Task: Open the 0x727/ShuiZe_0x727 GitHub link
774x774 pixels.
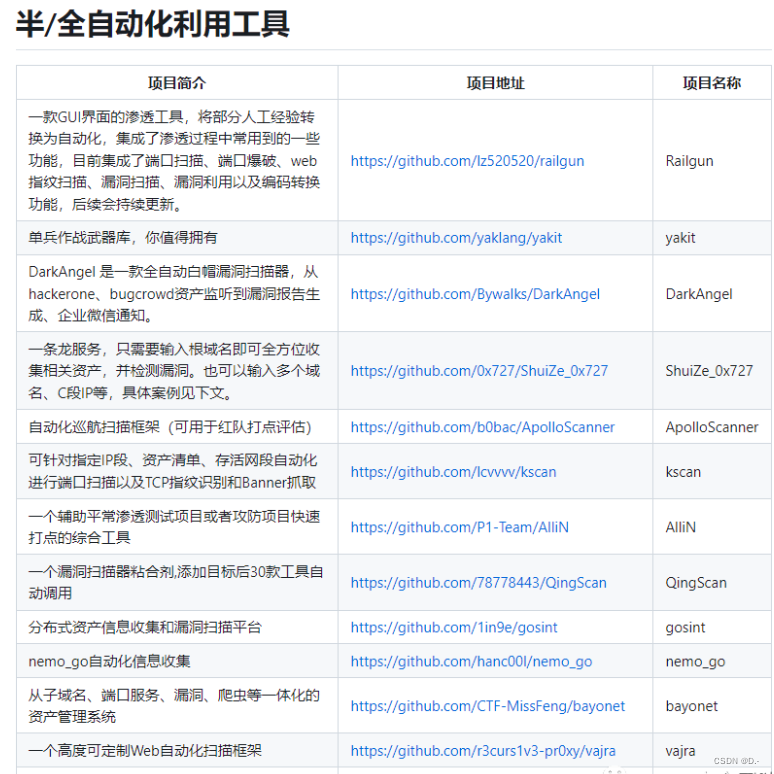Action: click(479, 371)
